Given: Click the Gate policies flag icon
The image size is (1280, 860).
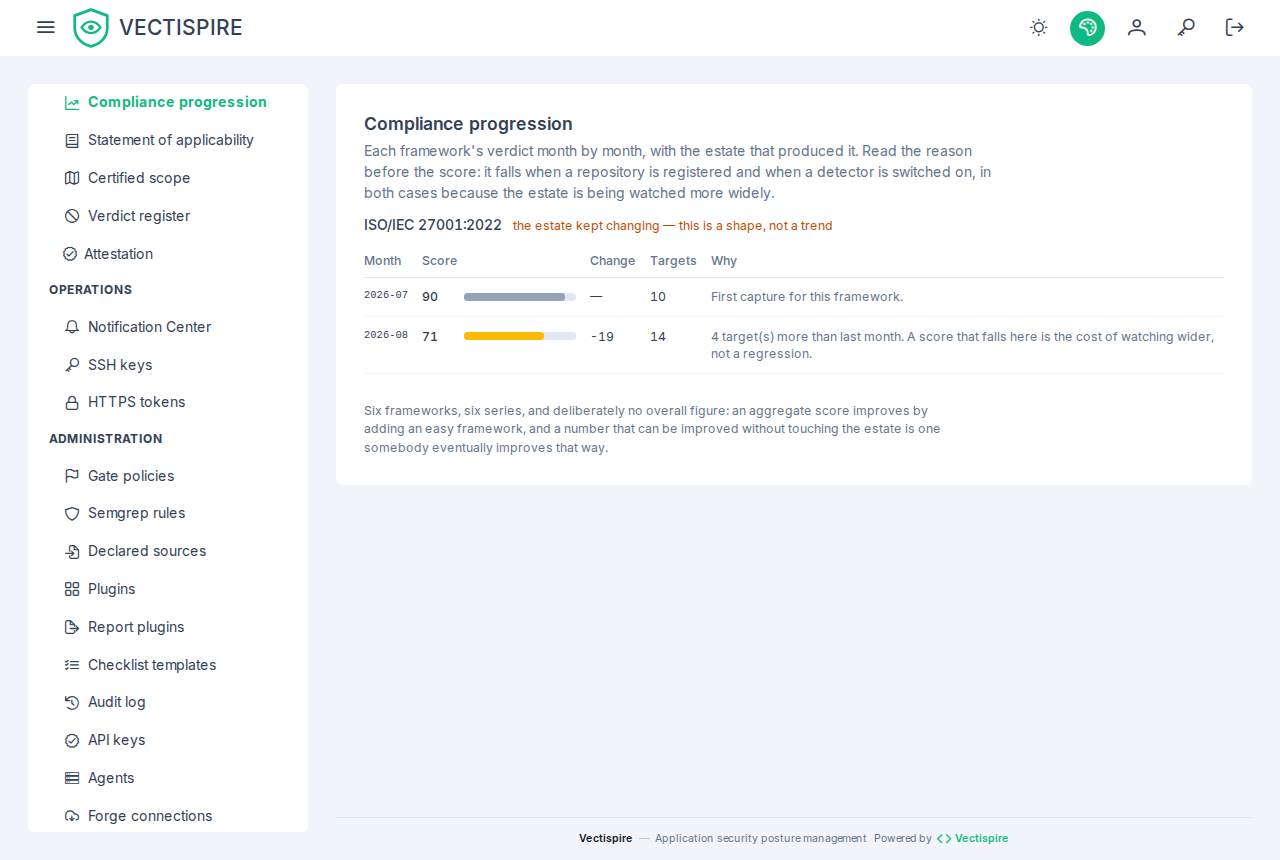Looking at the screenshot, I should (x=72, y=476).
